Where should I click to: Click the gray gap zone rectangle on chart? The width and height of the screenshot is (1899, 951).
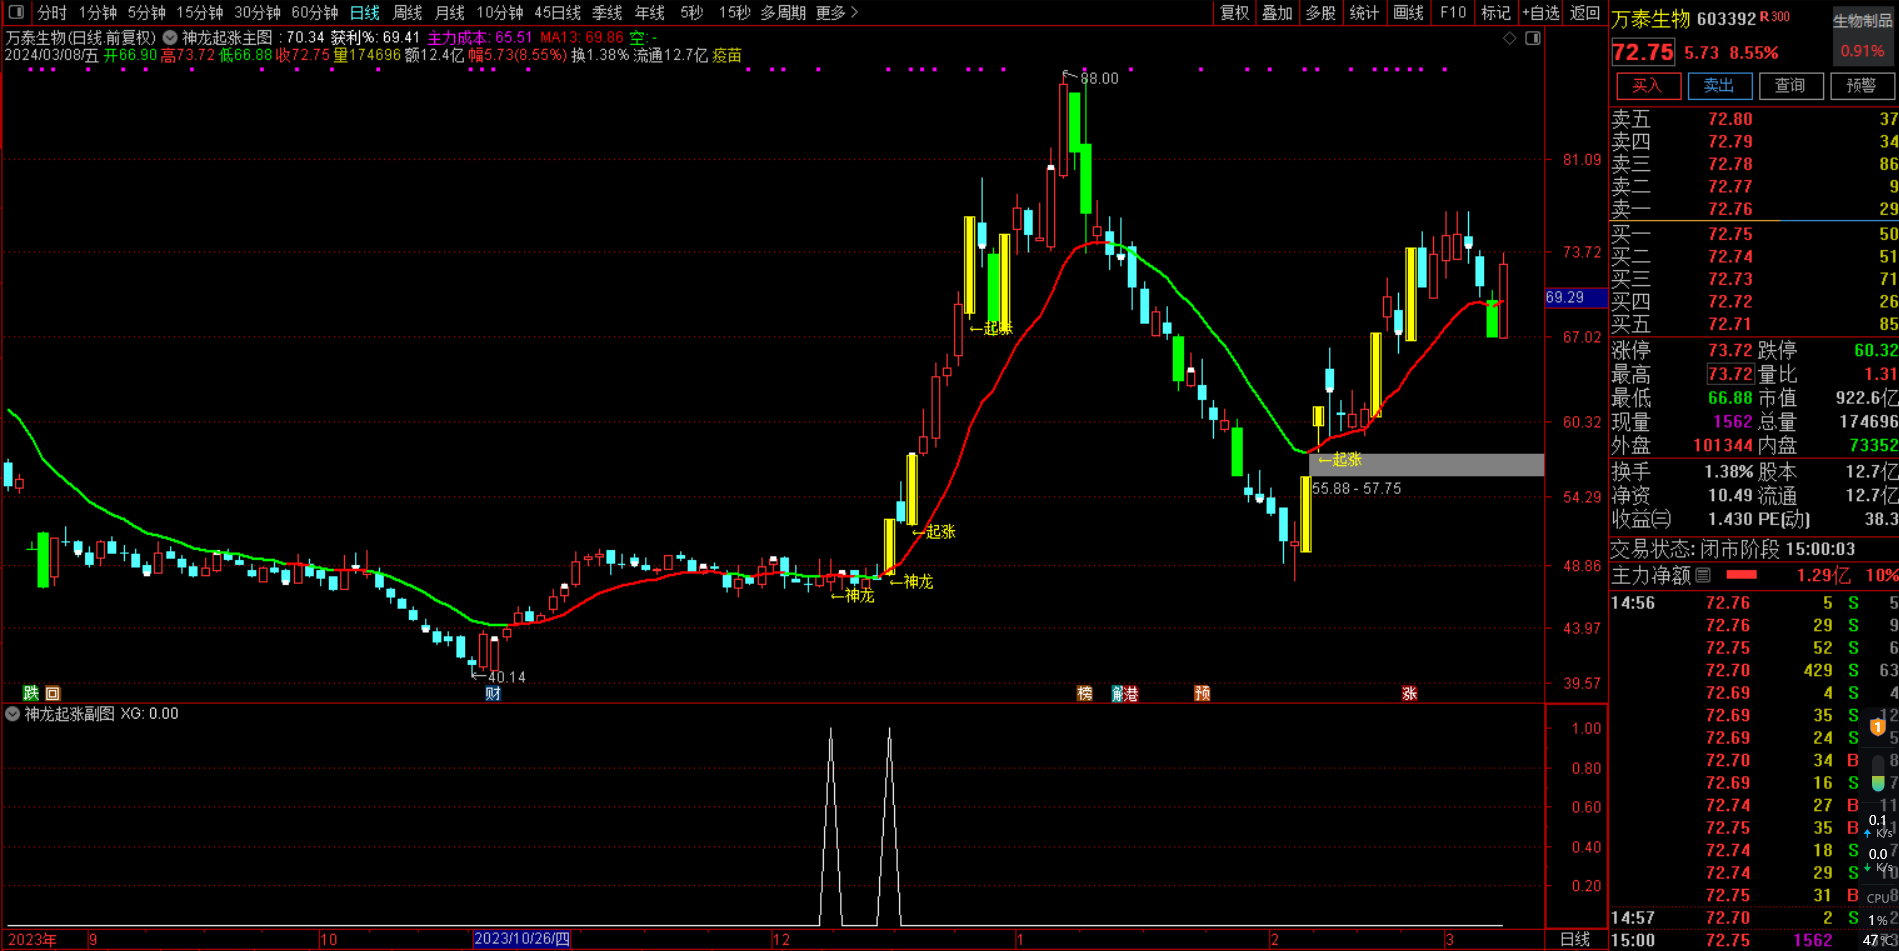click(1426, 464)
